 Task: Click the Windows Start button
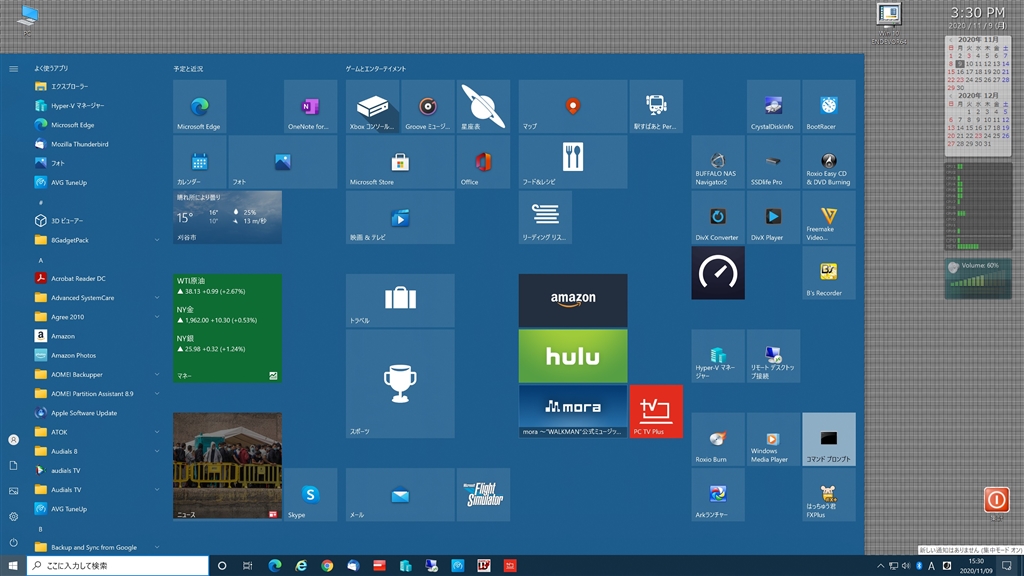13,566
